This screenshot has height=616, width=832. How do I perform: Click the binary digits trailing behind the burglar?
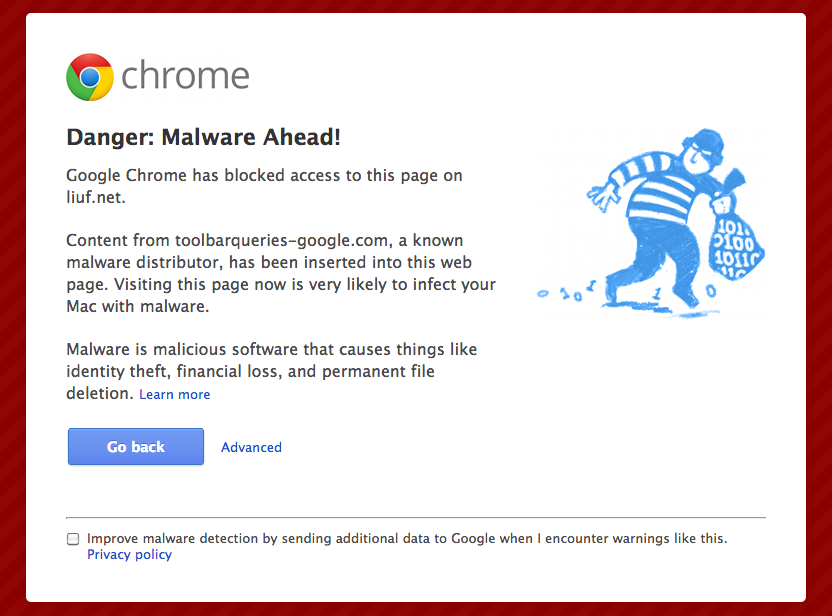[x=566, y=292]
